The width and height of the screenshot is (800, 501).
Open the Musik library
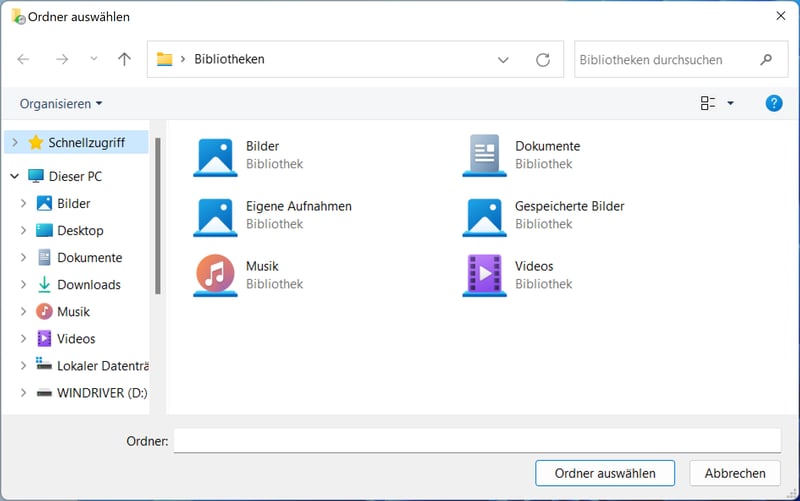pos(262,266)
